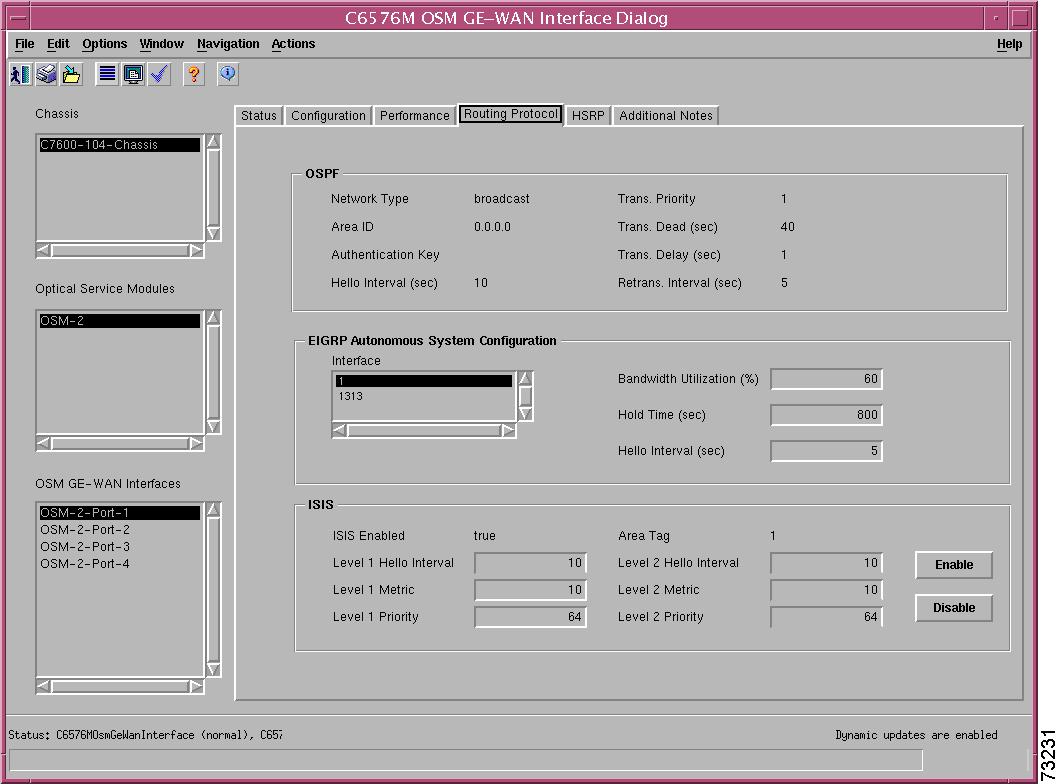Open the Actions menu
Viewport: 1061px width, 784px height.
[x=294, y=44]
